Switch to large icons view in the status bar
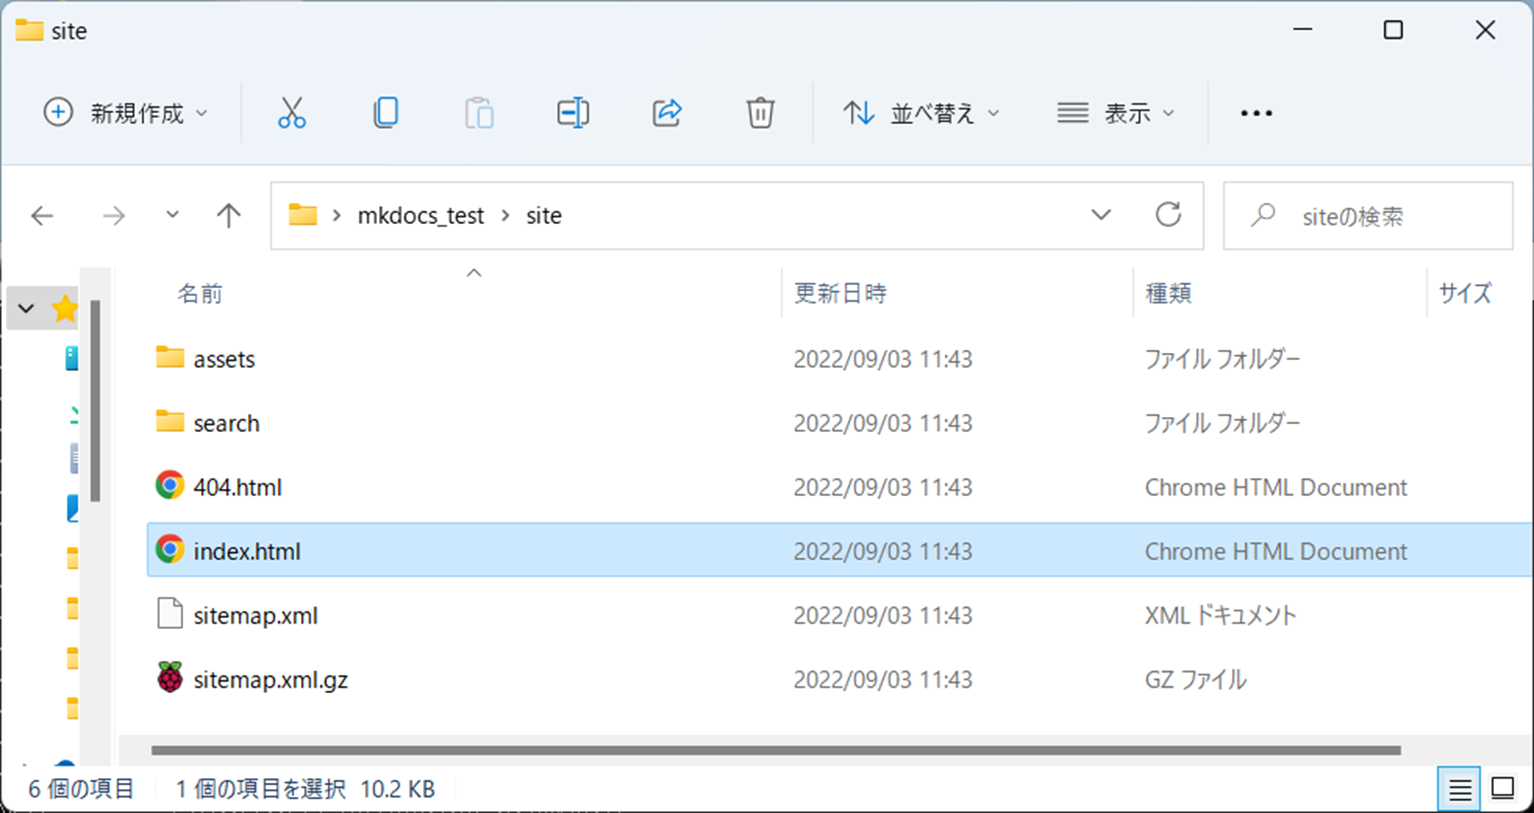Image resolution: width=1534 pixels, height=813 pixels. [1502, 788]
